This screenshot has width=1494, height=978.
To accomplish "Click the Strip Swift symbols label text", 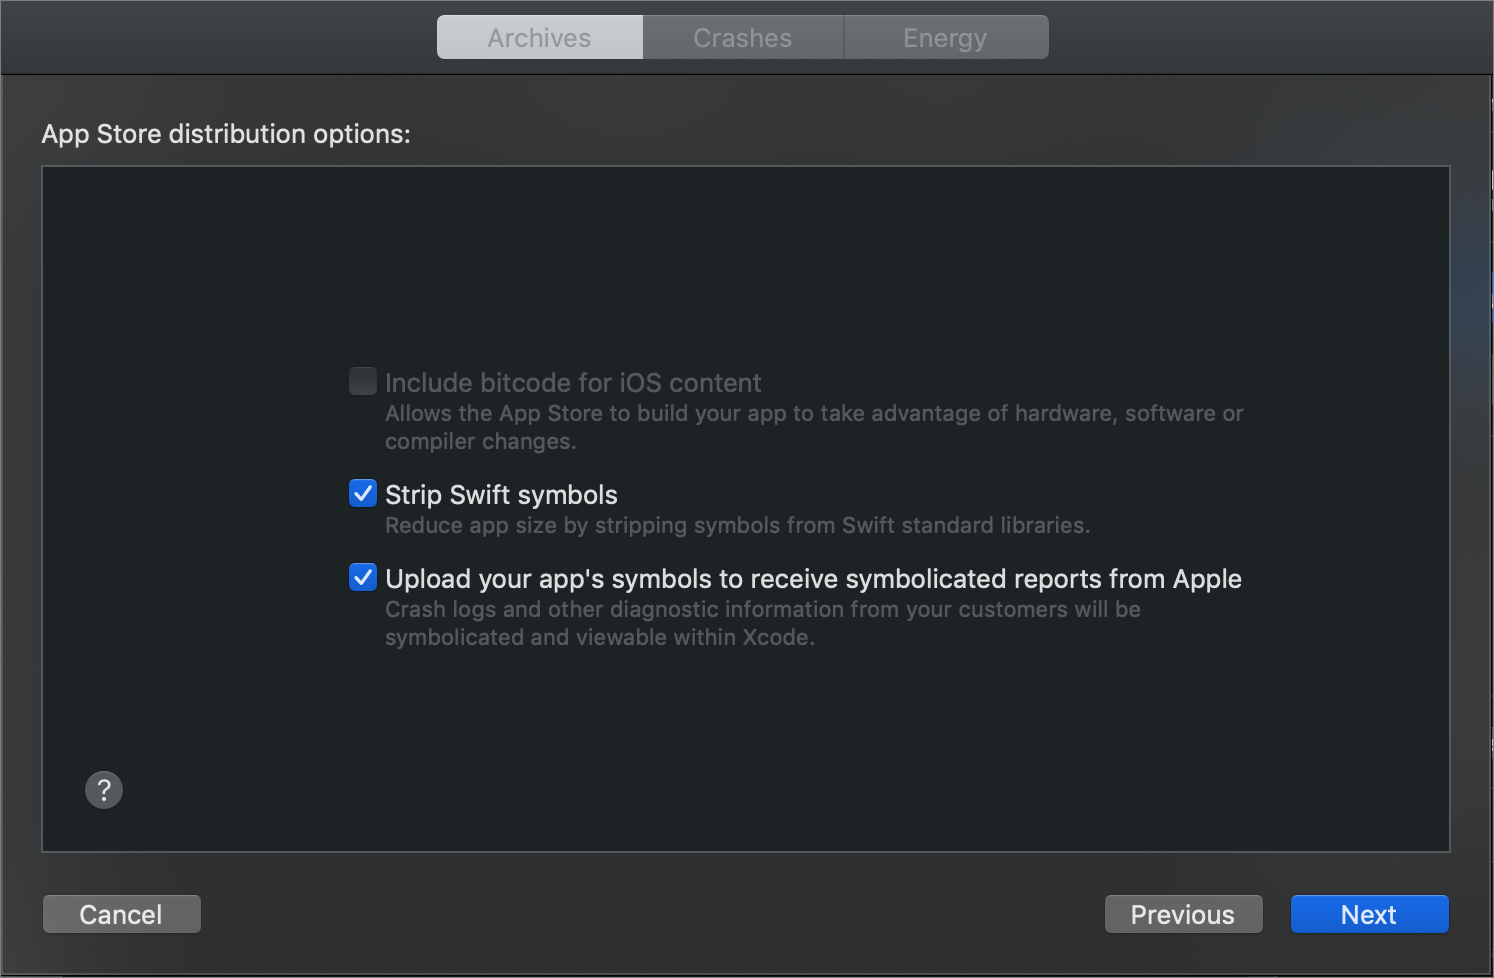I will coord(501,495).
